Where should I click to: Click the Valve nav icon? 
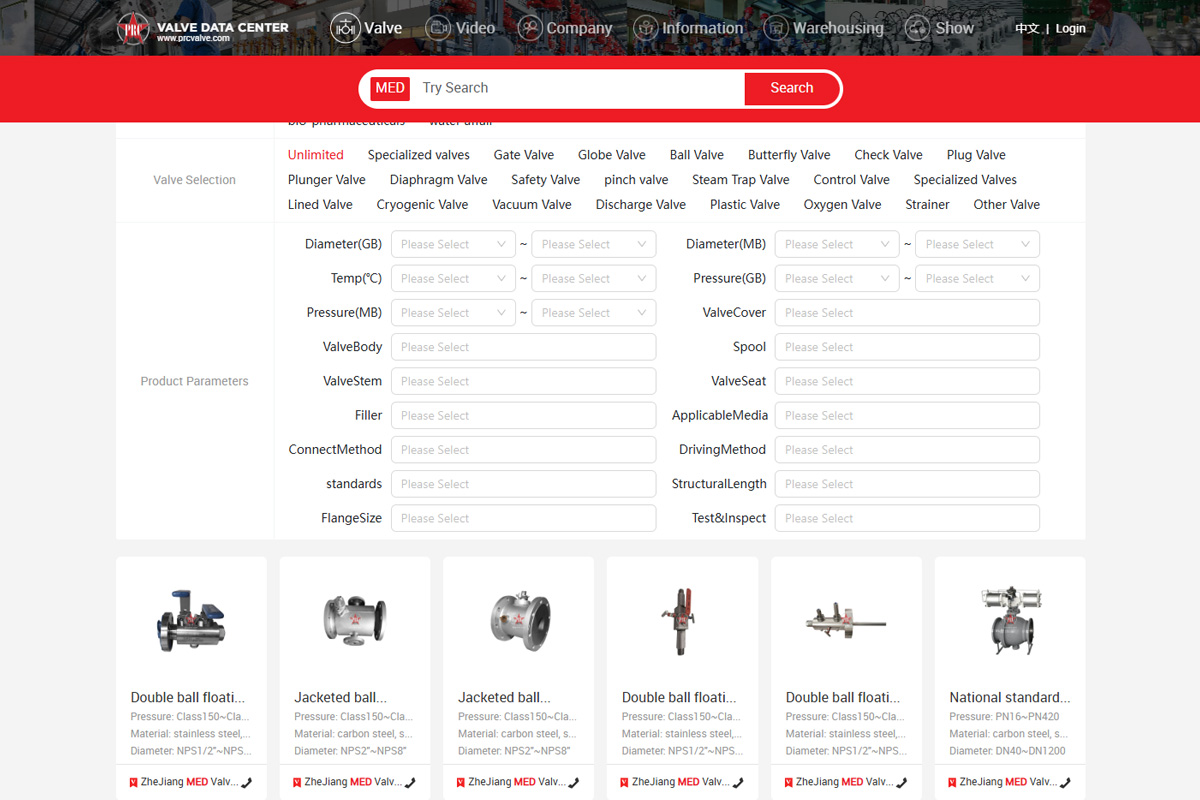(x=345, y=28)
